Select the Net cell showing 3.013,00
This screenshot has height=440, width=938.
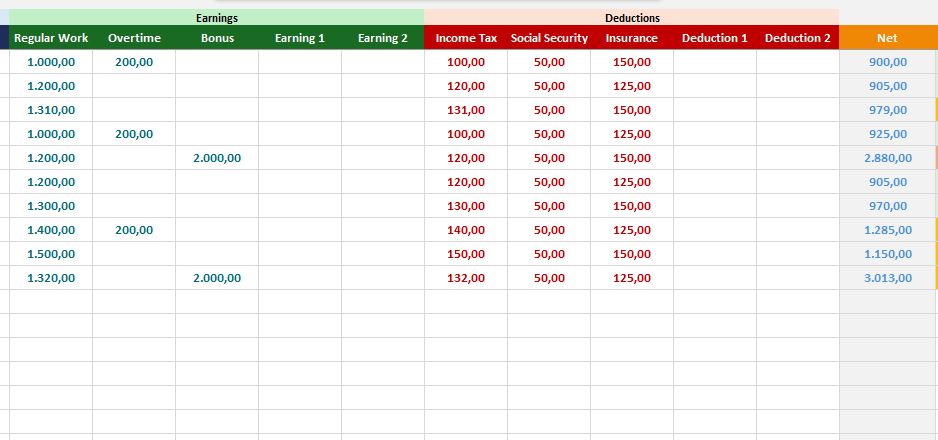pos(887,278)
